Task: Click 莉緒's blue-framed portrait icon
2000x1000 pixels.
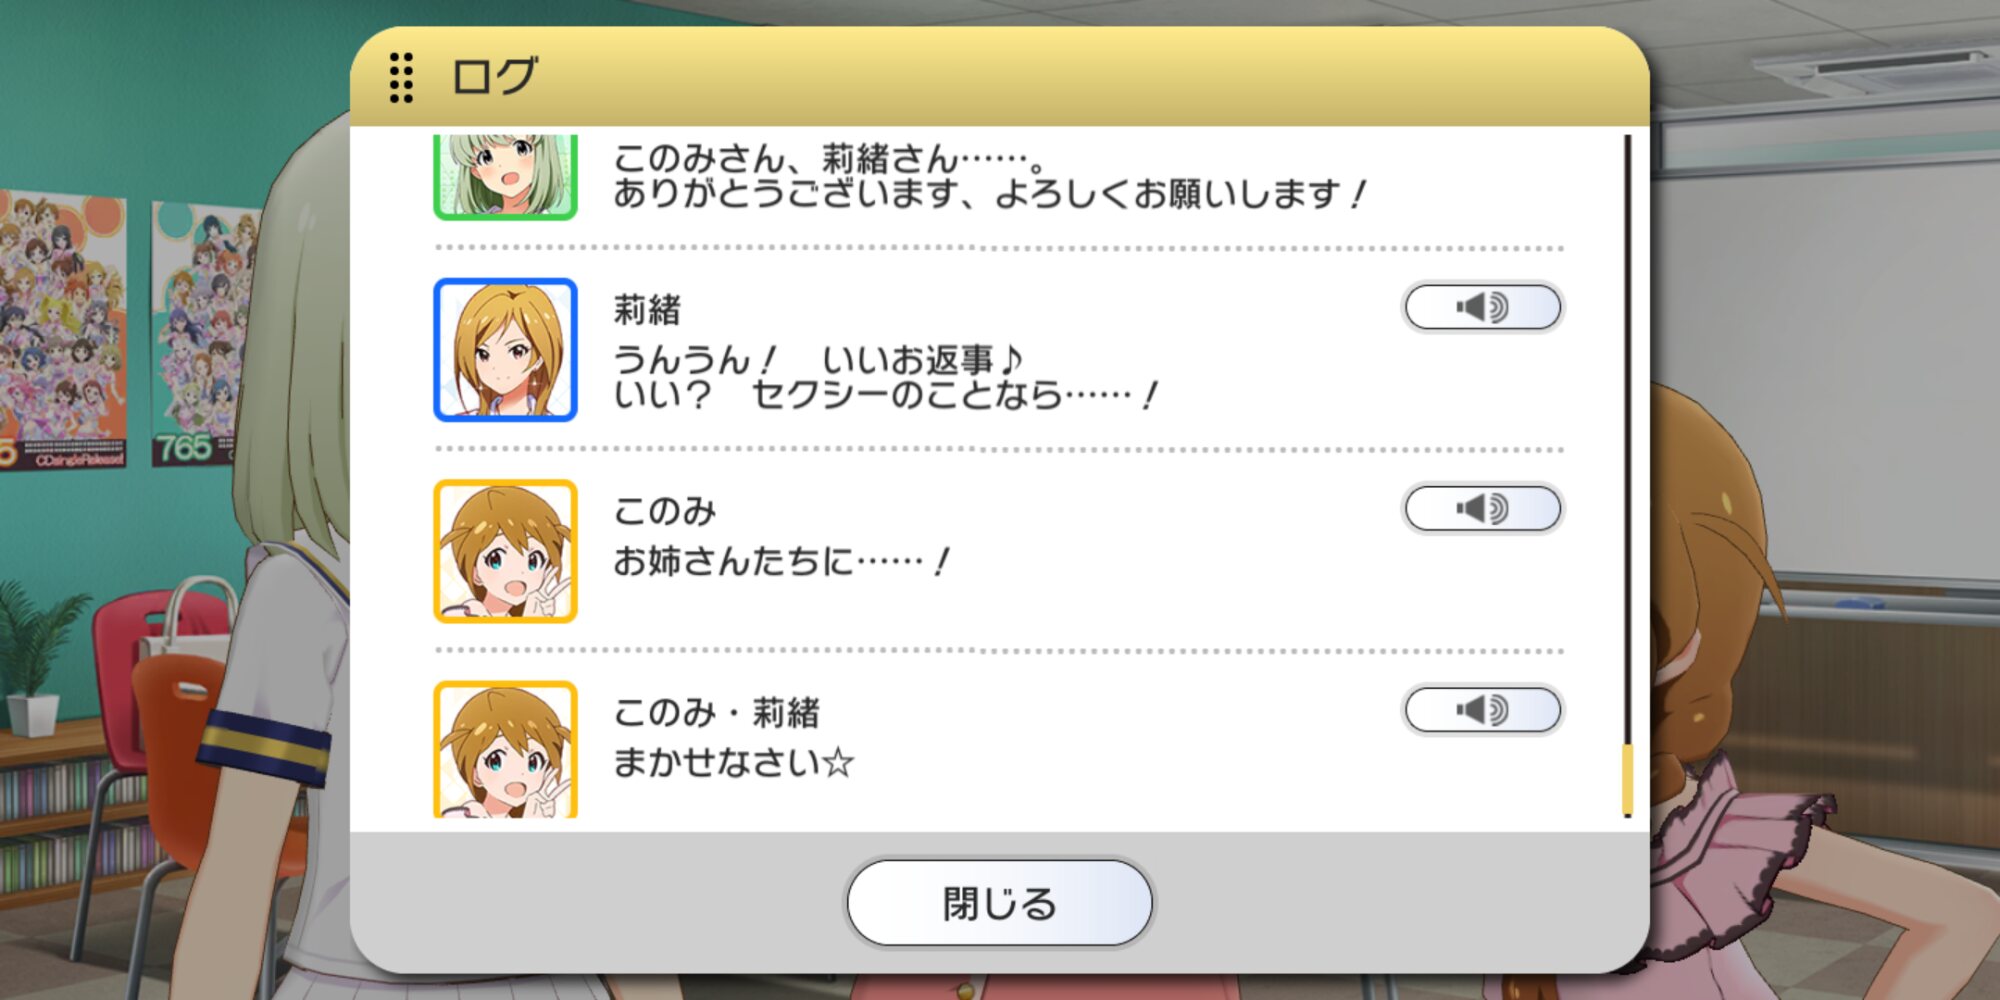Action: tap(505, 350)
